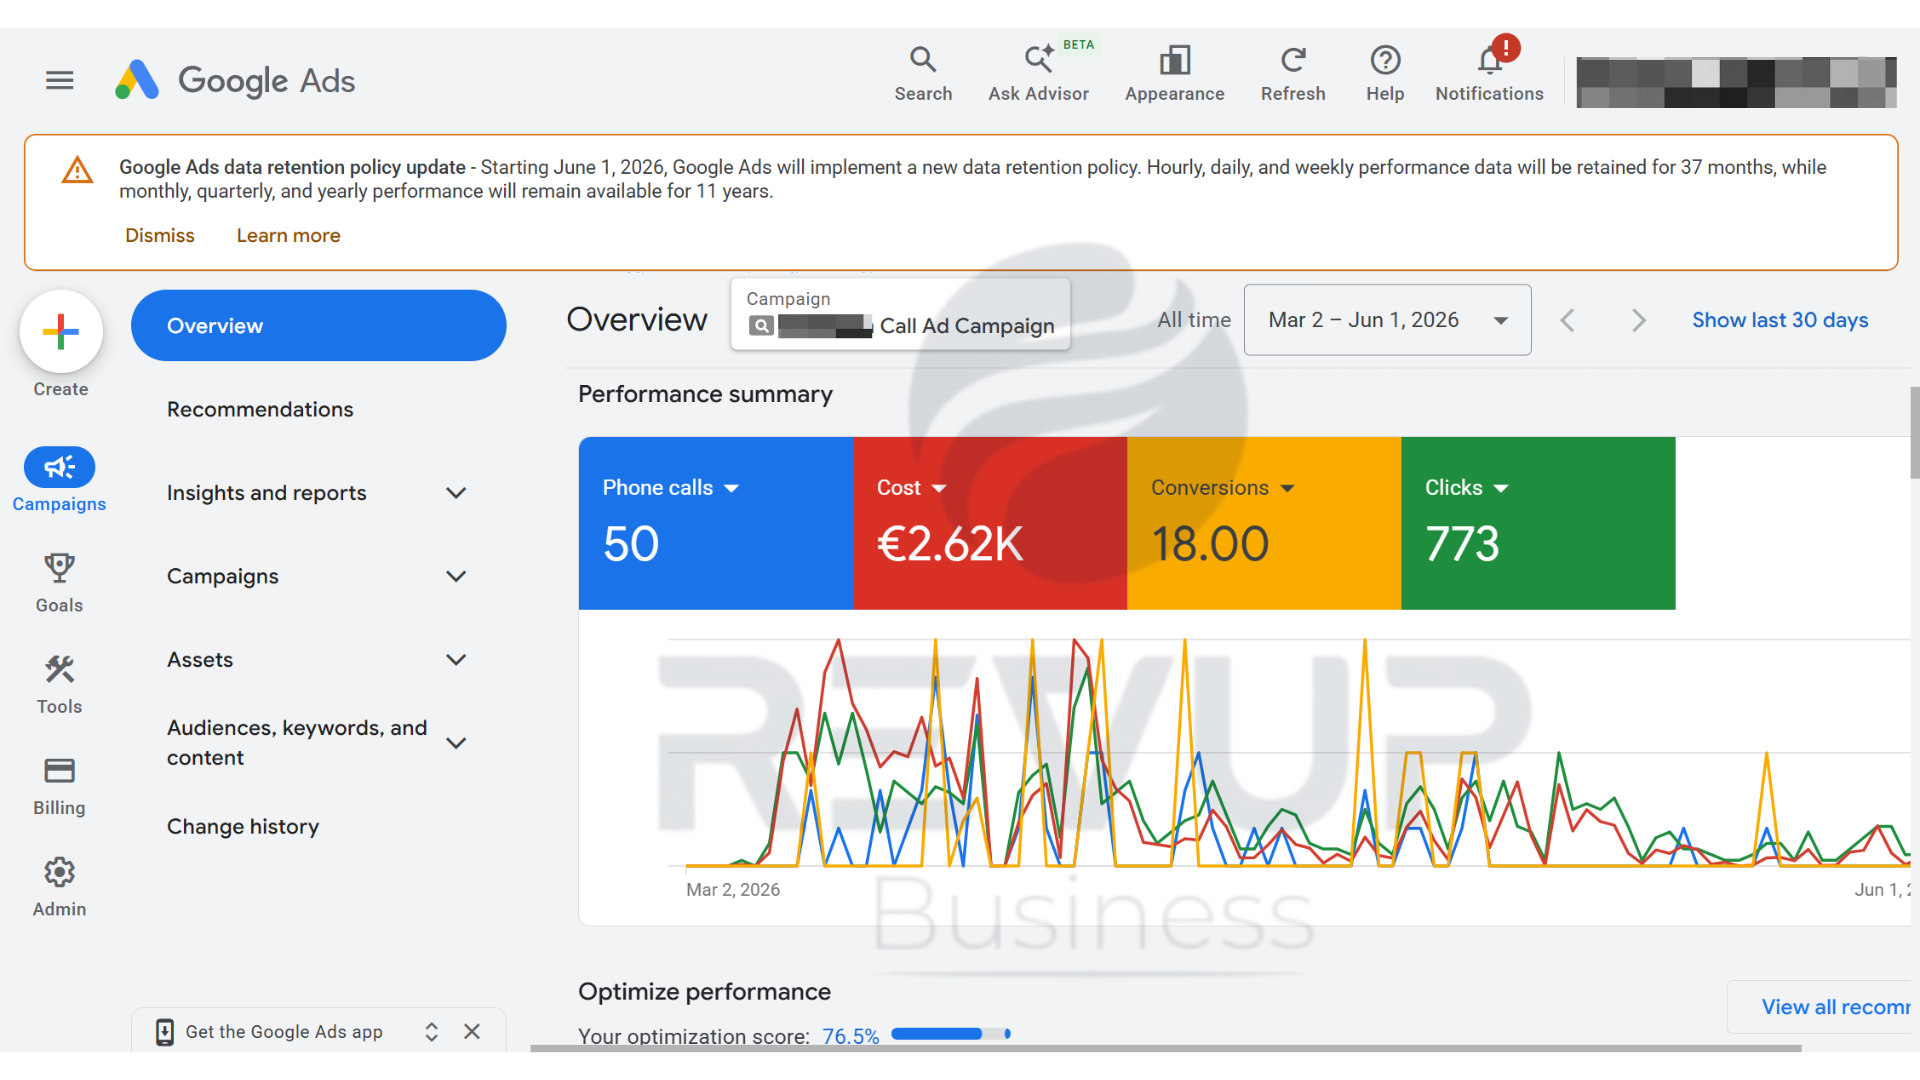The width and height of the screenshot is (1920, 1080).
Task: Open the Campaign selector for Call Ad Campaign
Action: 900,314
